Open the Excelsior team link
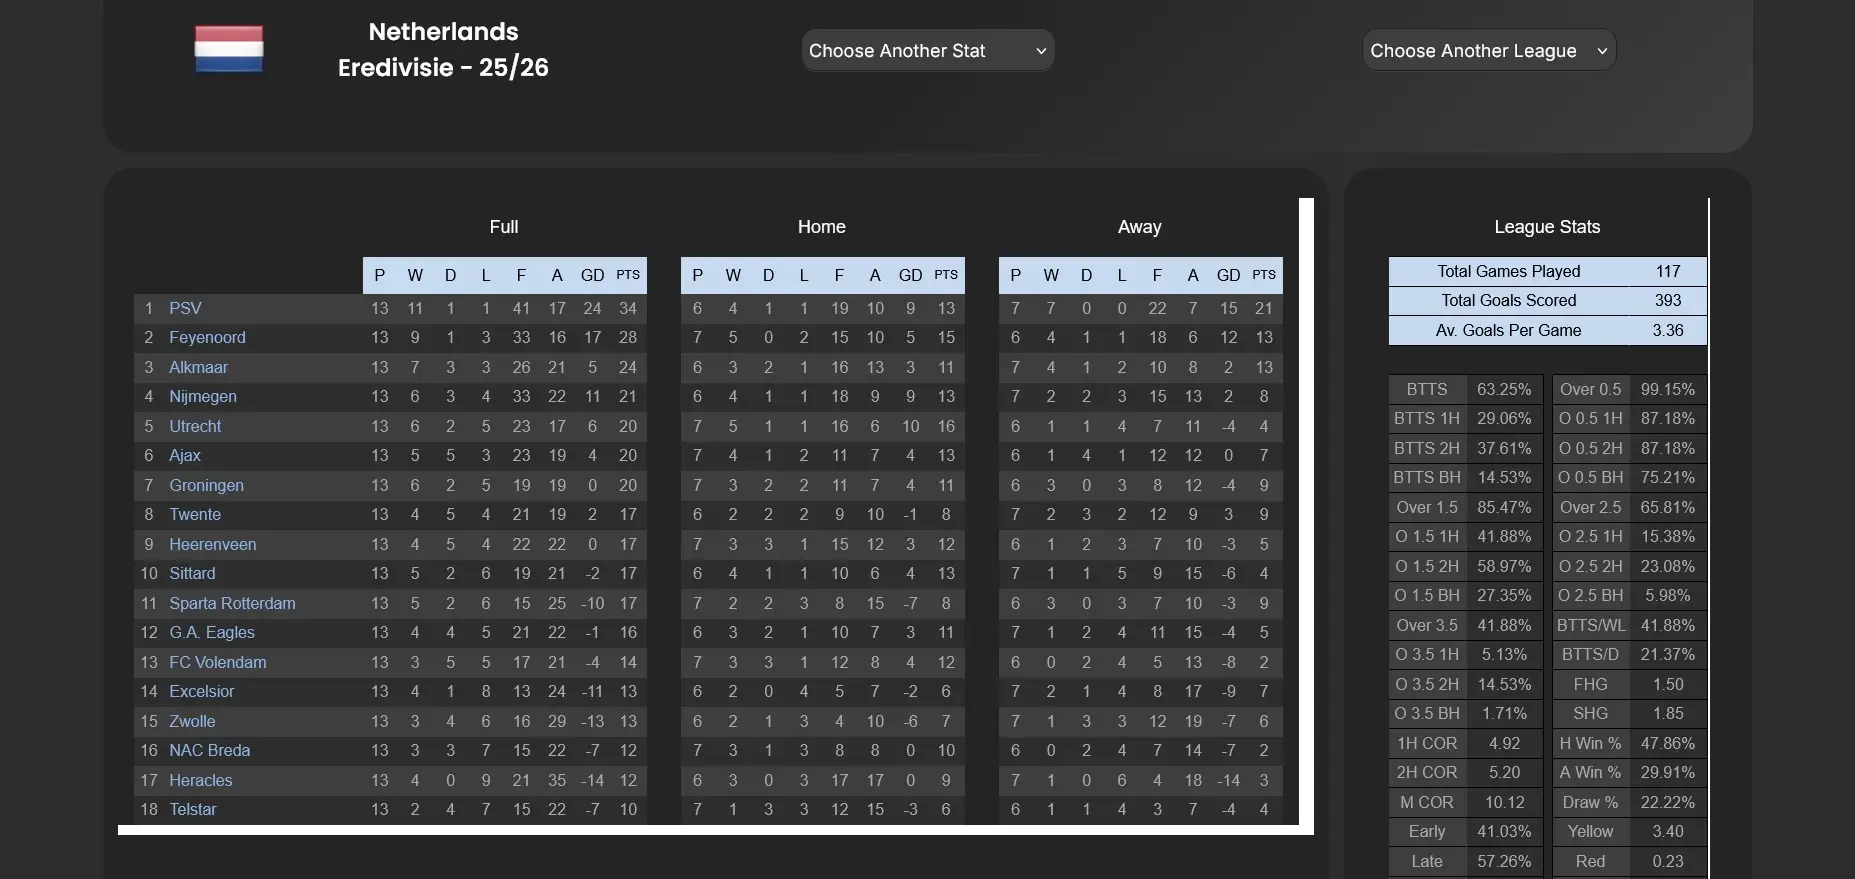This screenshot has width=1855, height=879. (202, 691)
